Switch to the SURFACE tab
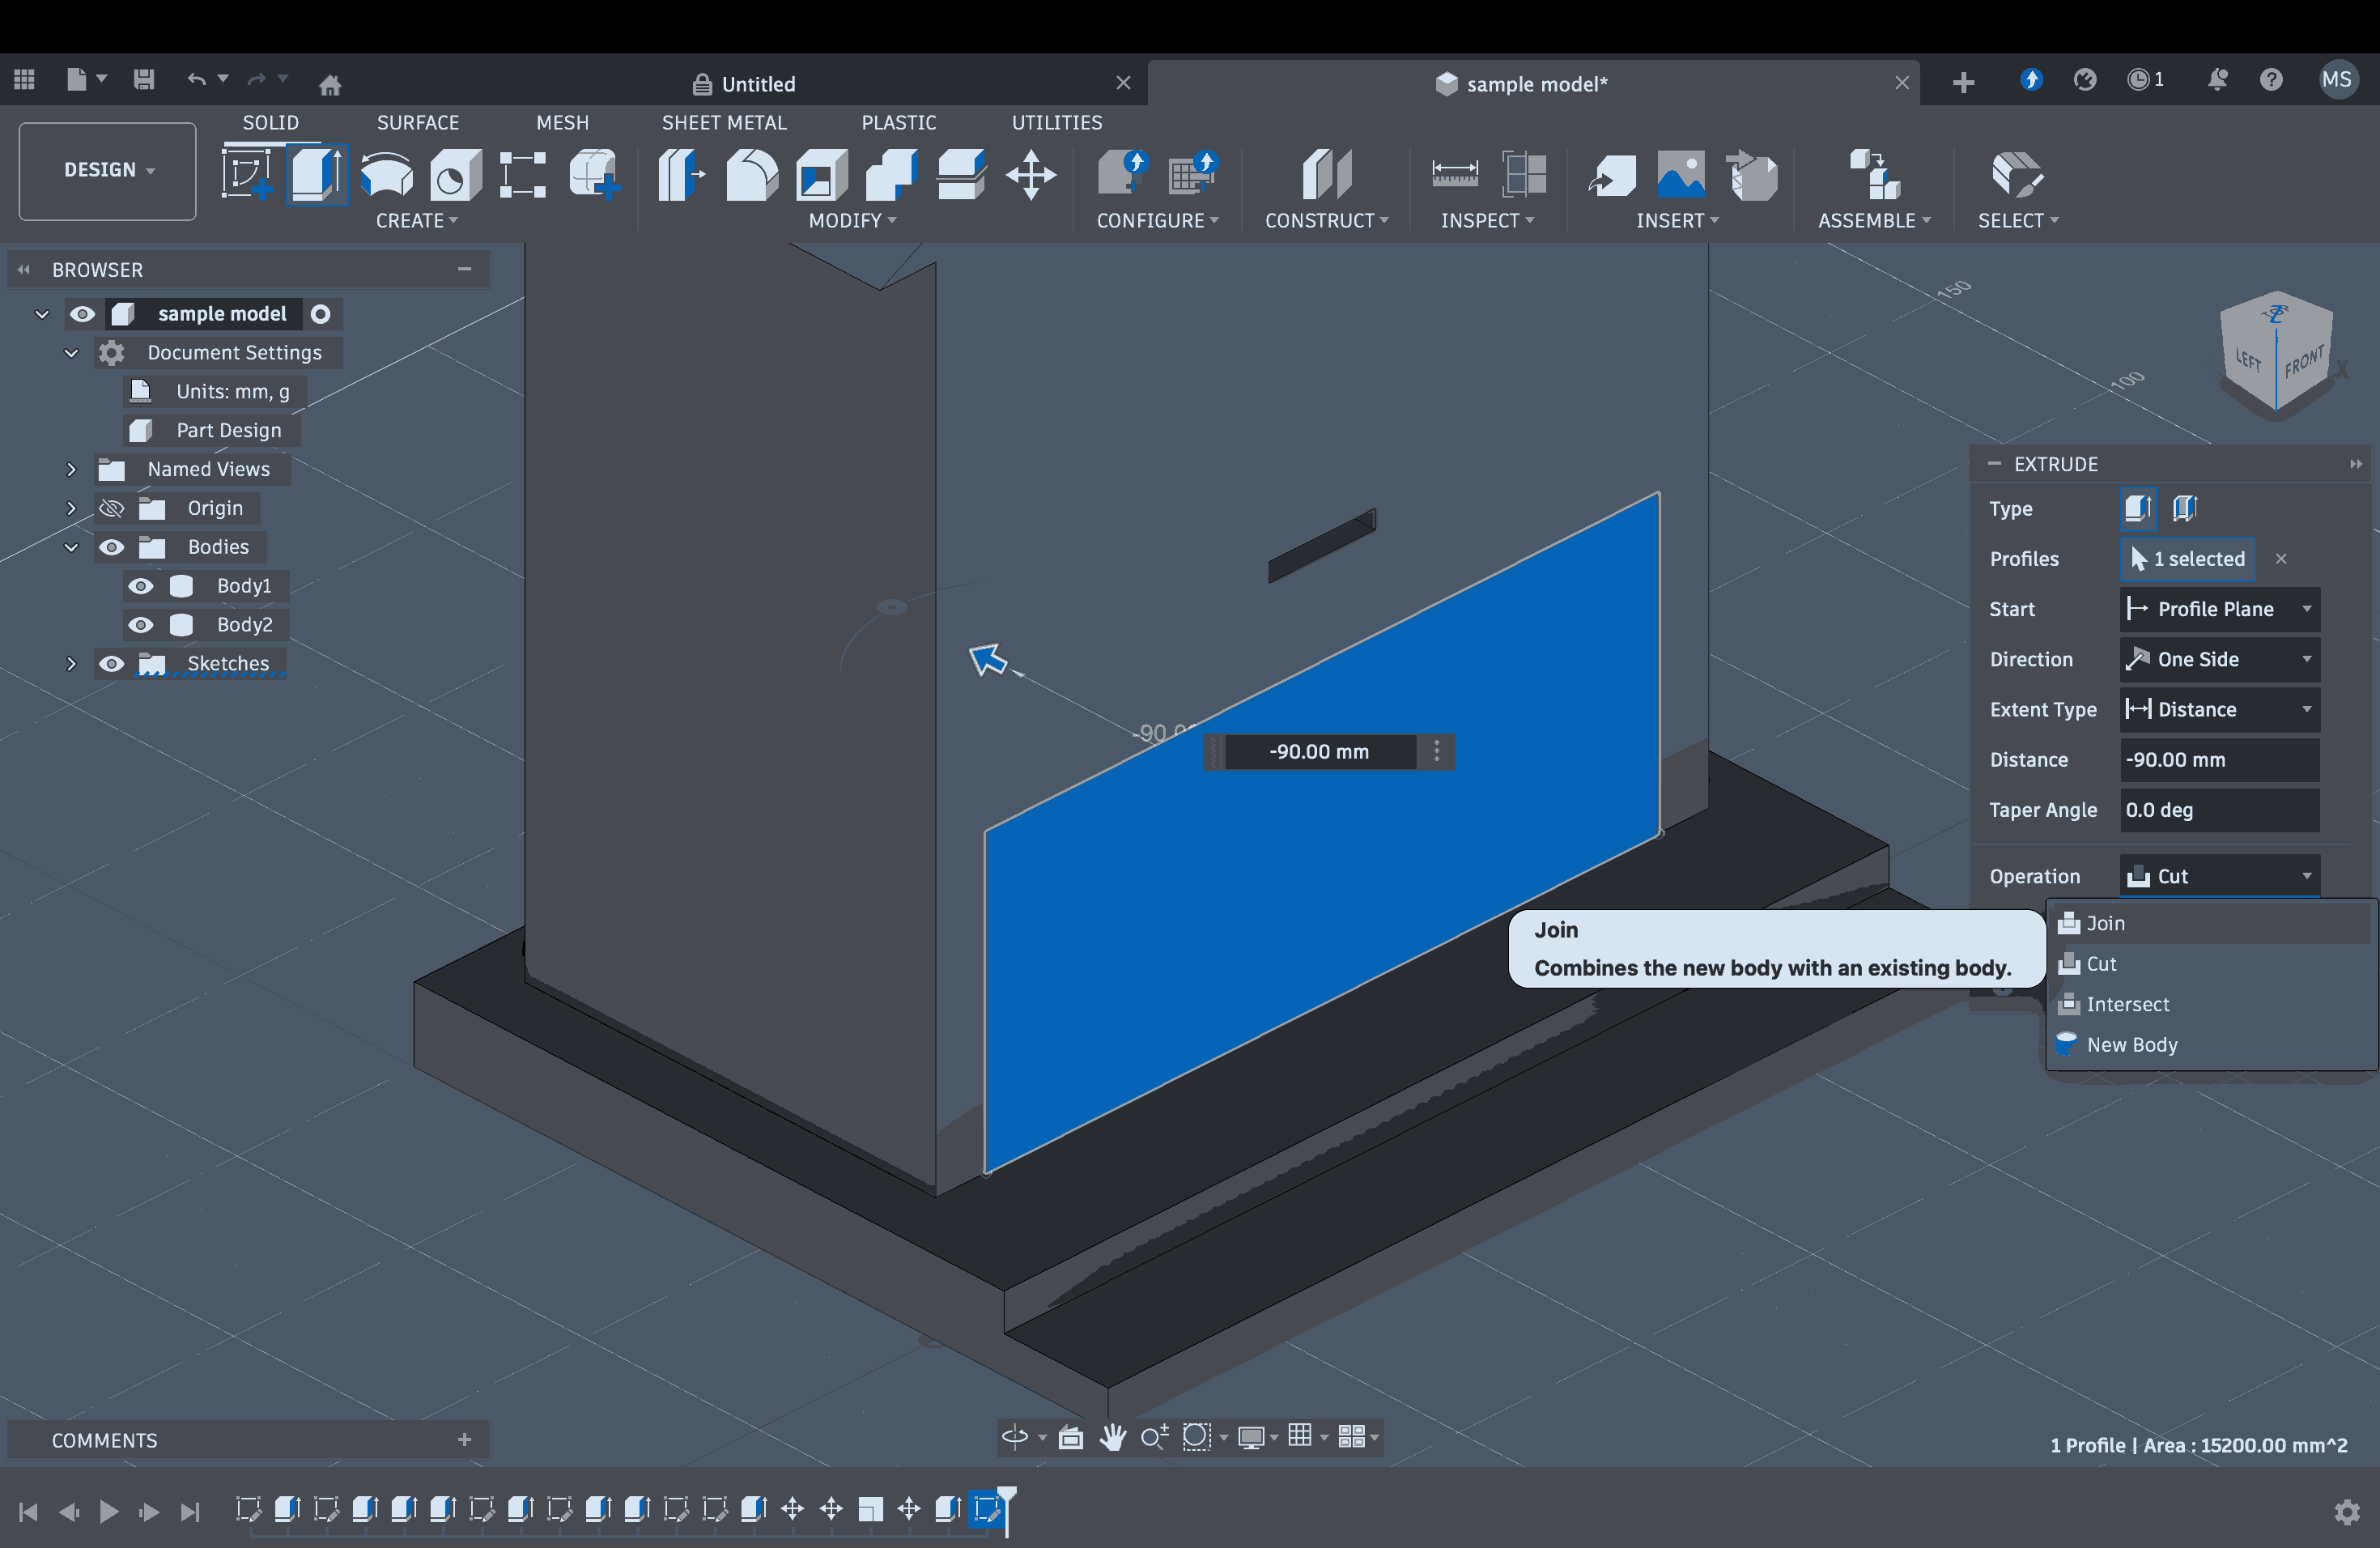The image size is (2380, 1548). tap(418, 122)
